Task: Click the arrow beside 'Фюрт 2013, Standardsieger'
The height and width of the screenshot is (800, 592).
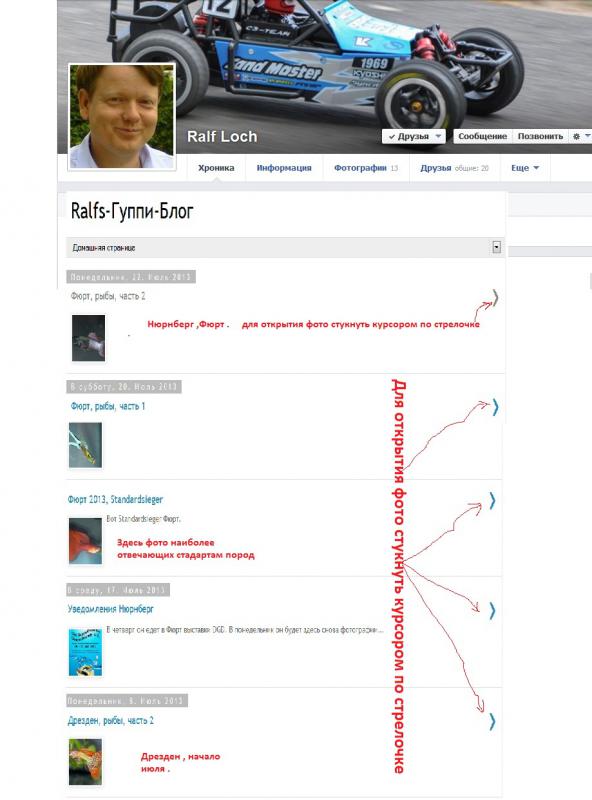Action: click(492, 501)
